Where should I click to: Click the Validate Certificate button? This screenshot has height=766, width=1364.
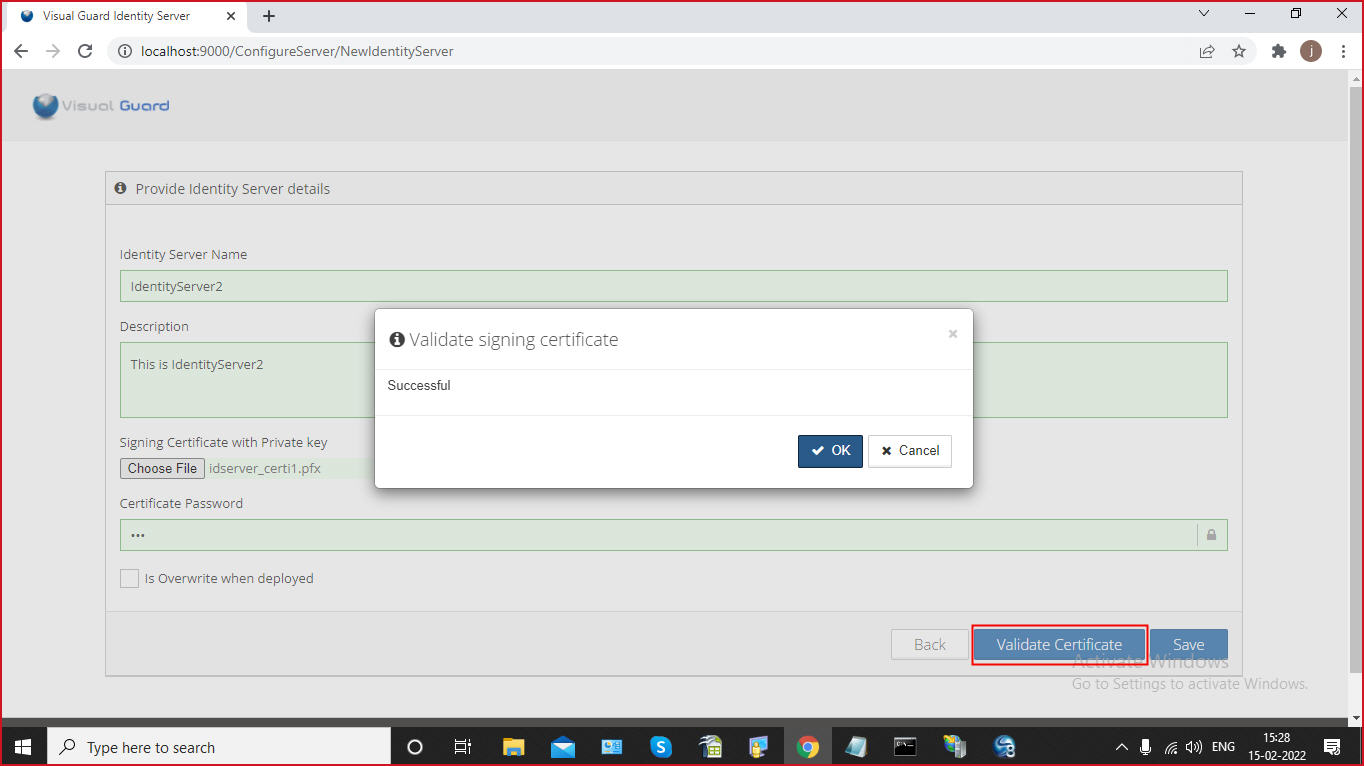[1059, 644]
